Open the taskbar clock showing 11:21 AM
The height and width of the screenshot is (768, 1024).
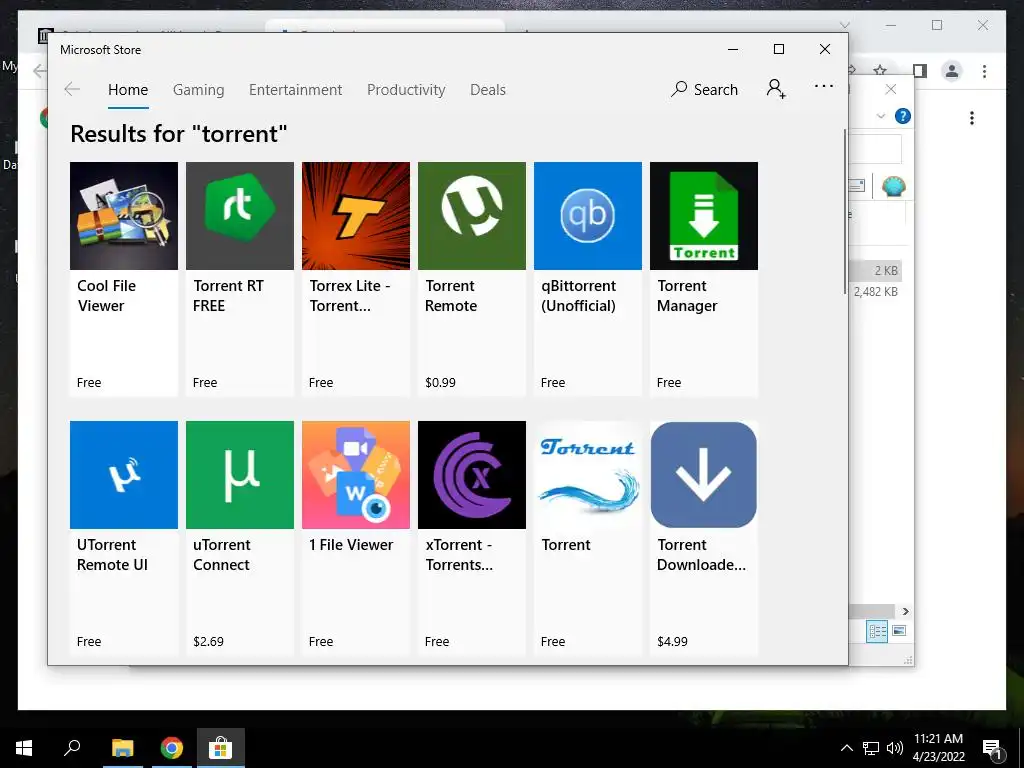[938, 748]
